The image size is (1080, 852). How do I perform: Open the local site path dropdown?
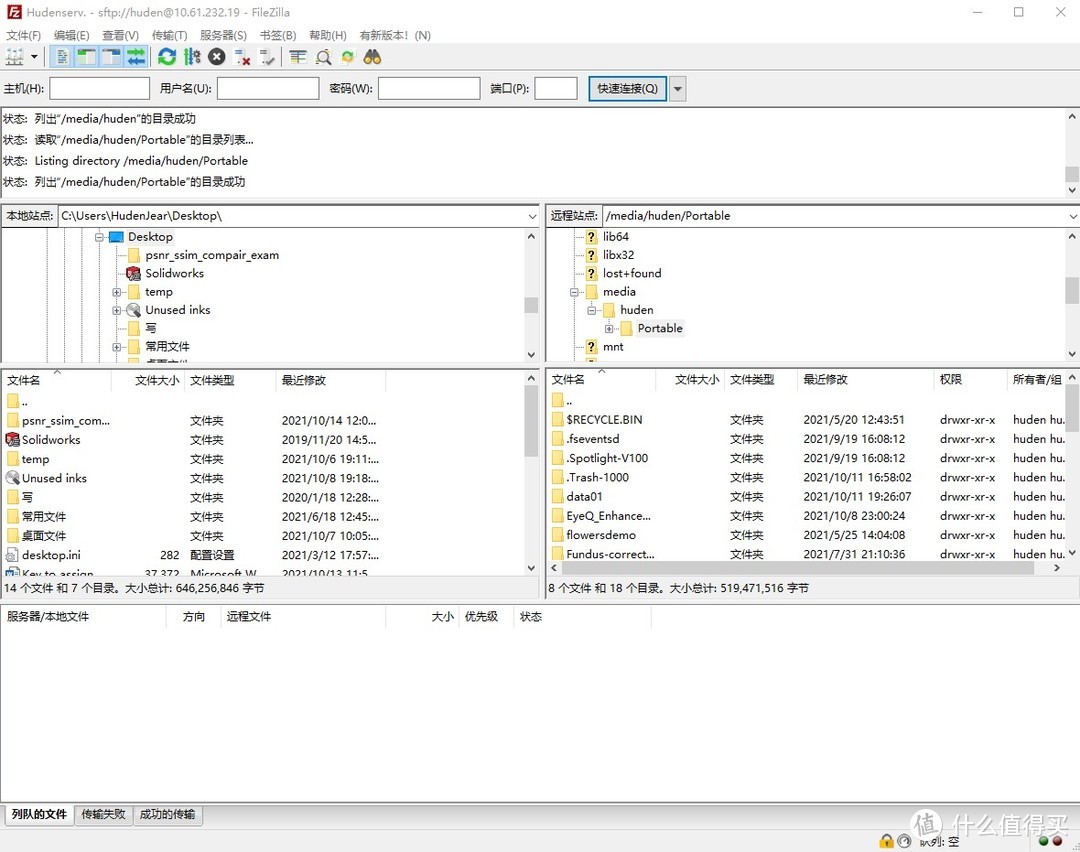(x=531, y=216)
